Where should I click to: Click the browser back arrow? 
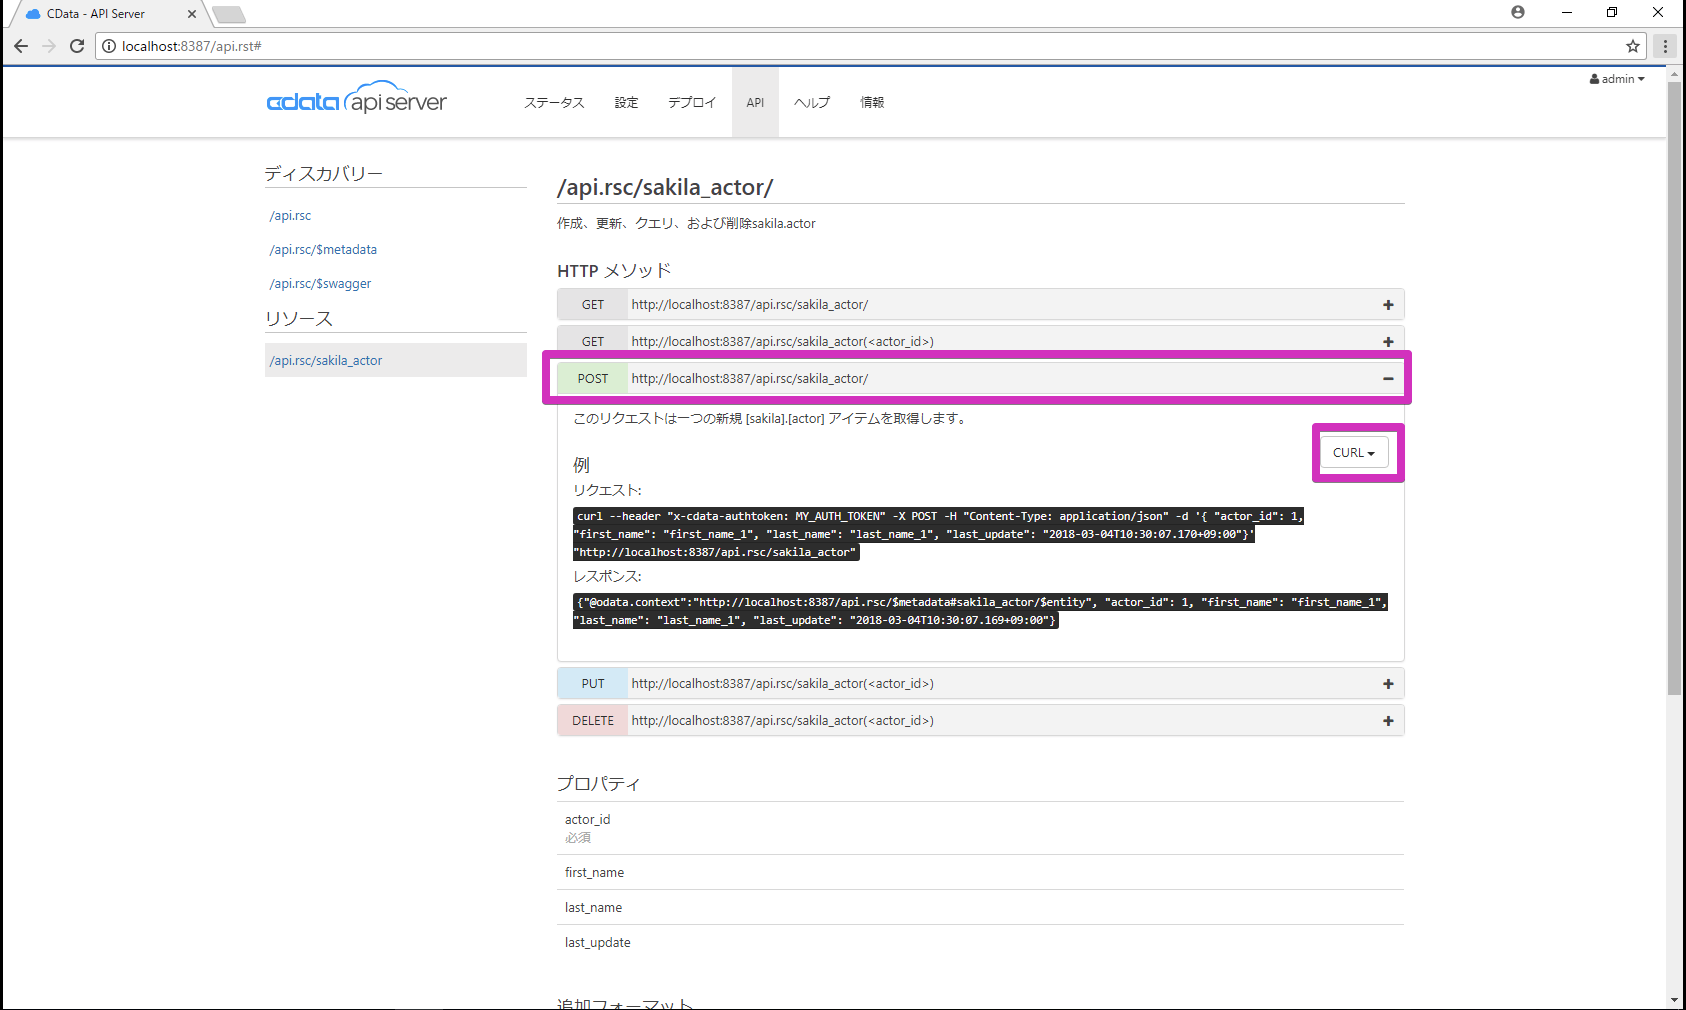pos(21,46)
